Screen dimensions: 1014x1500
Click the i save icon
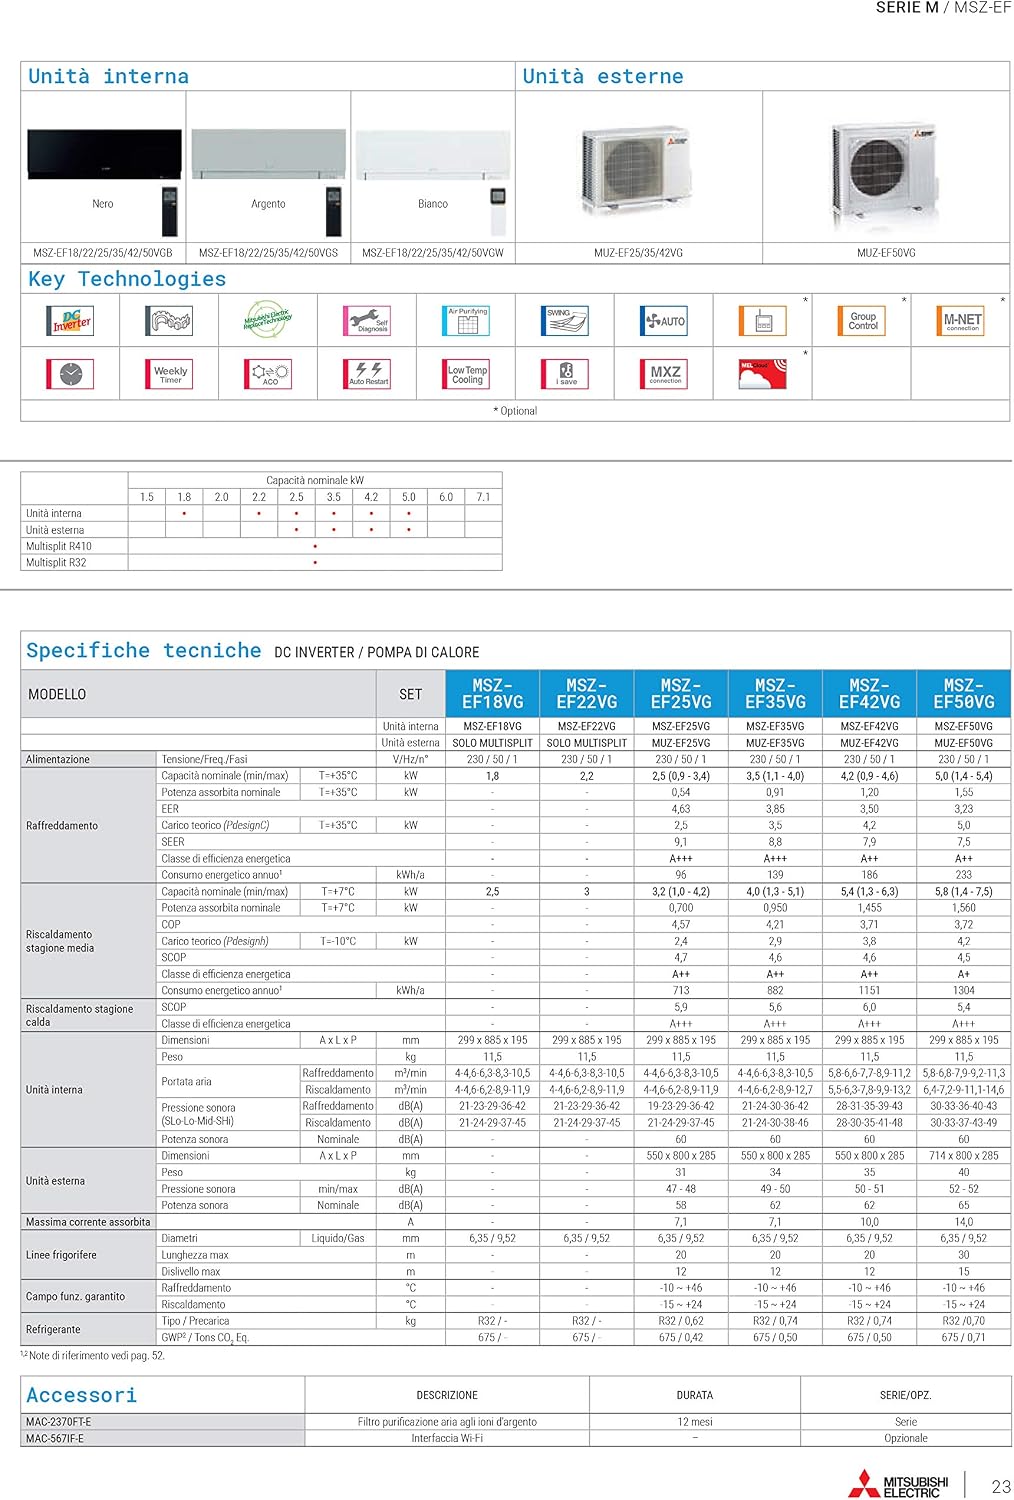[566, 374]
